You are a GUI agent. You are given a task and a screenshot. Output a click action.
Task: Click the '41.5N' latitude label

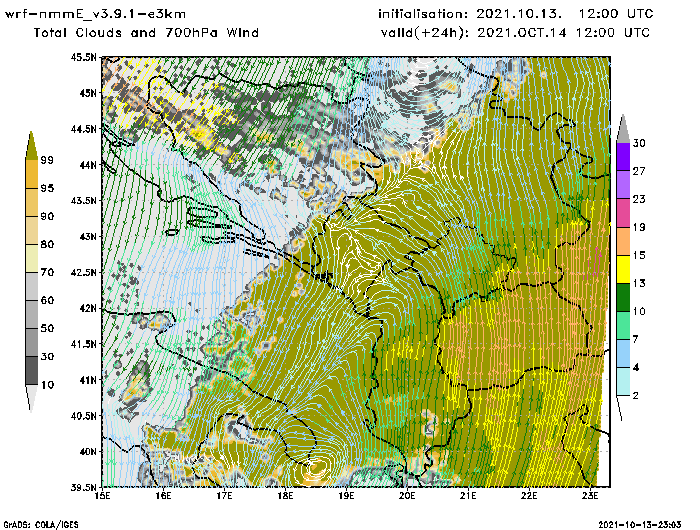click(83, 344)
